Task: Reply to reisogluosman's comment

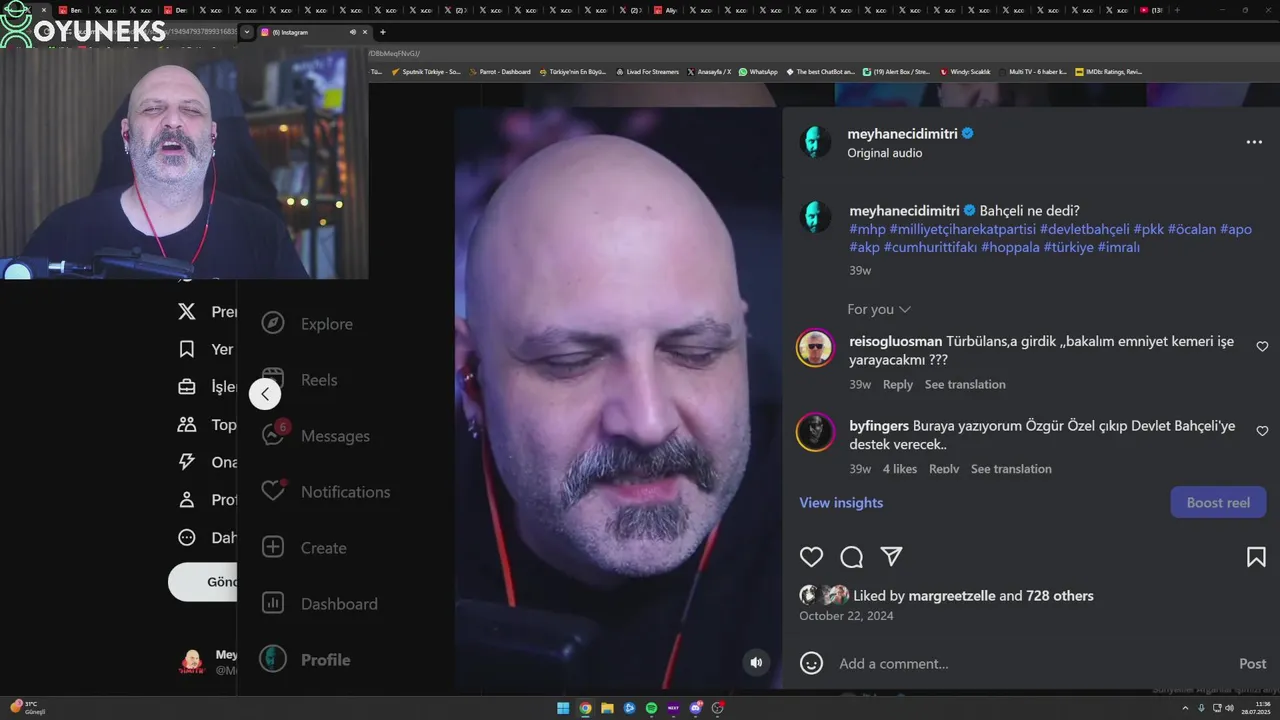Action: [898, 384]
